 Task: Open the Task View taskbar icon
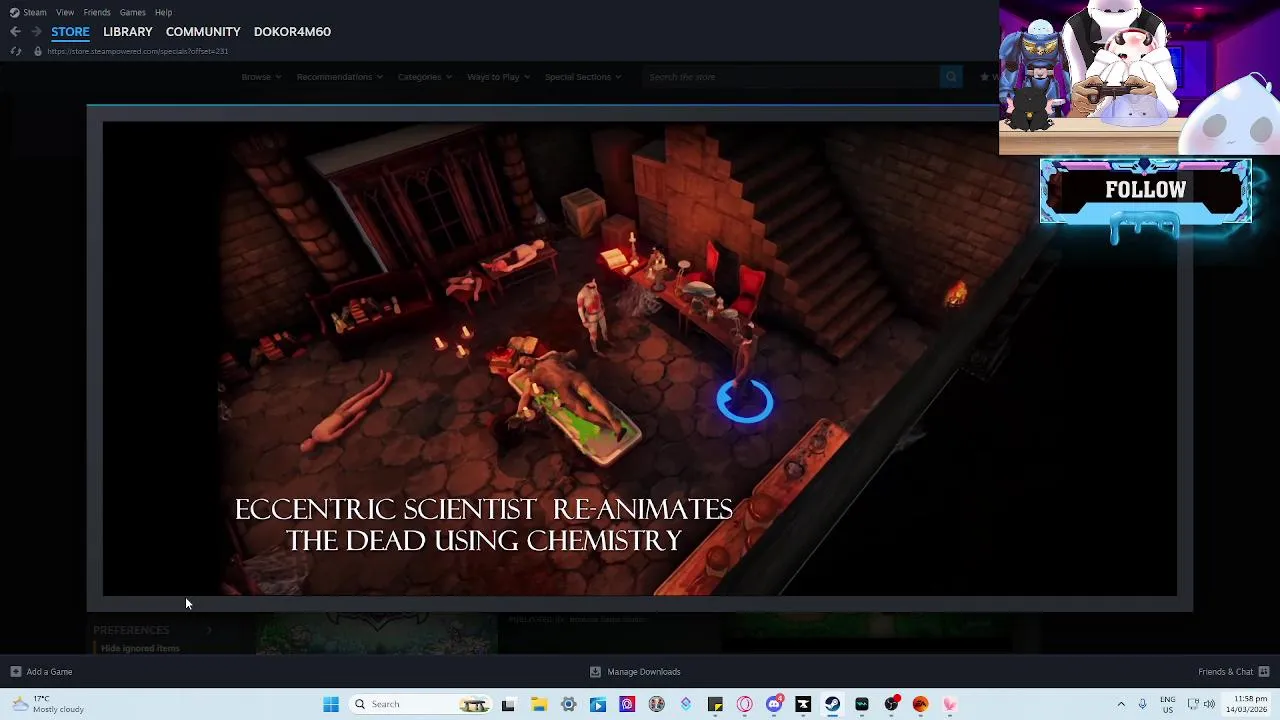pos(508,704)
